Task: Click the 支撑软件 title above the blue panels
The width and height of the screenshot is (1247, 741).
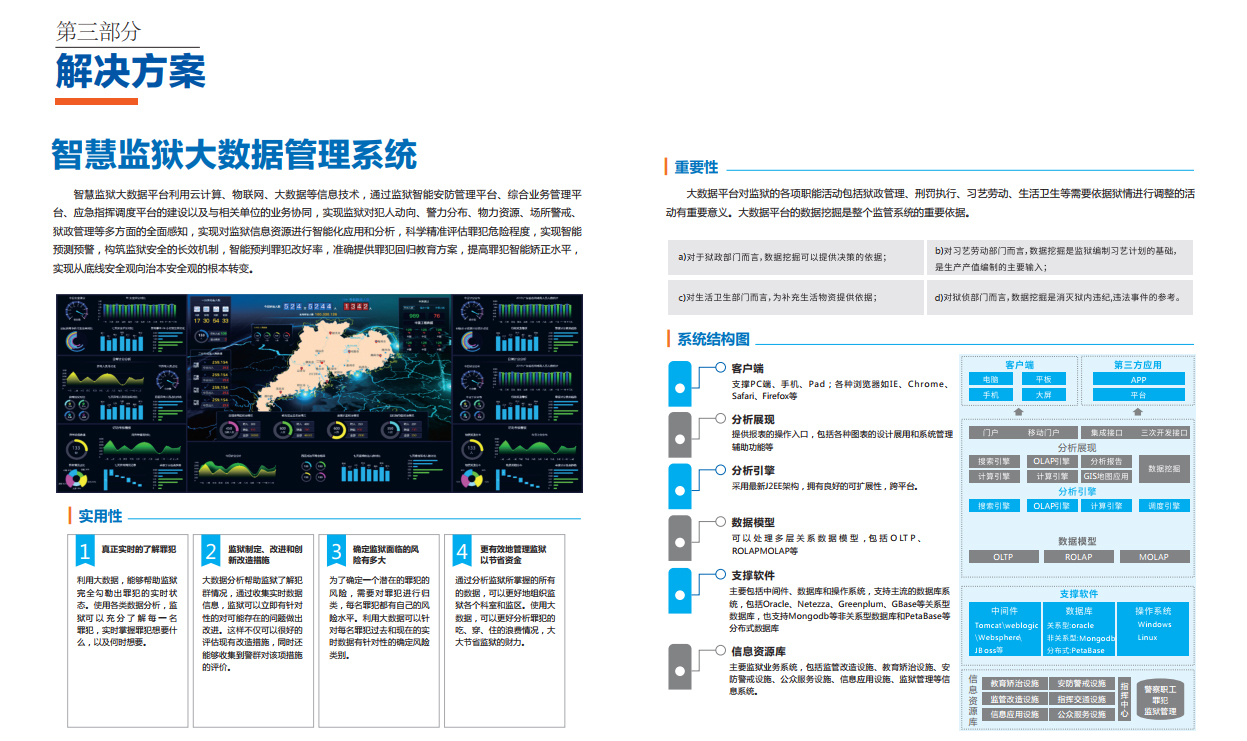Action: pyautogui.click(x=1078, y=594)
